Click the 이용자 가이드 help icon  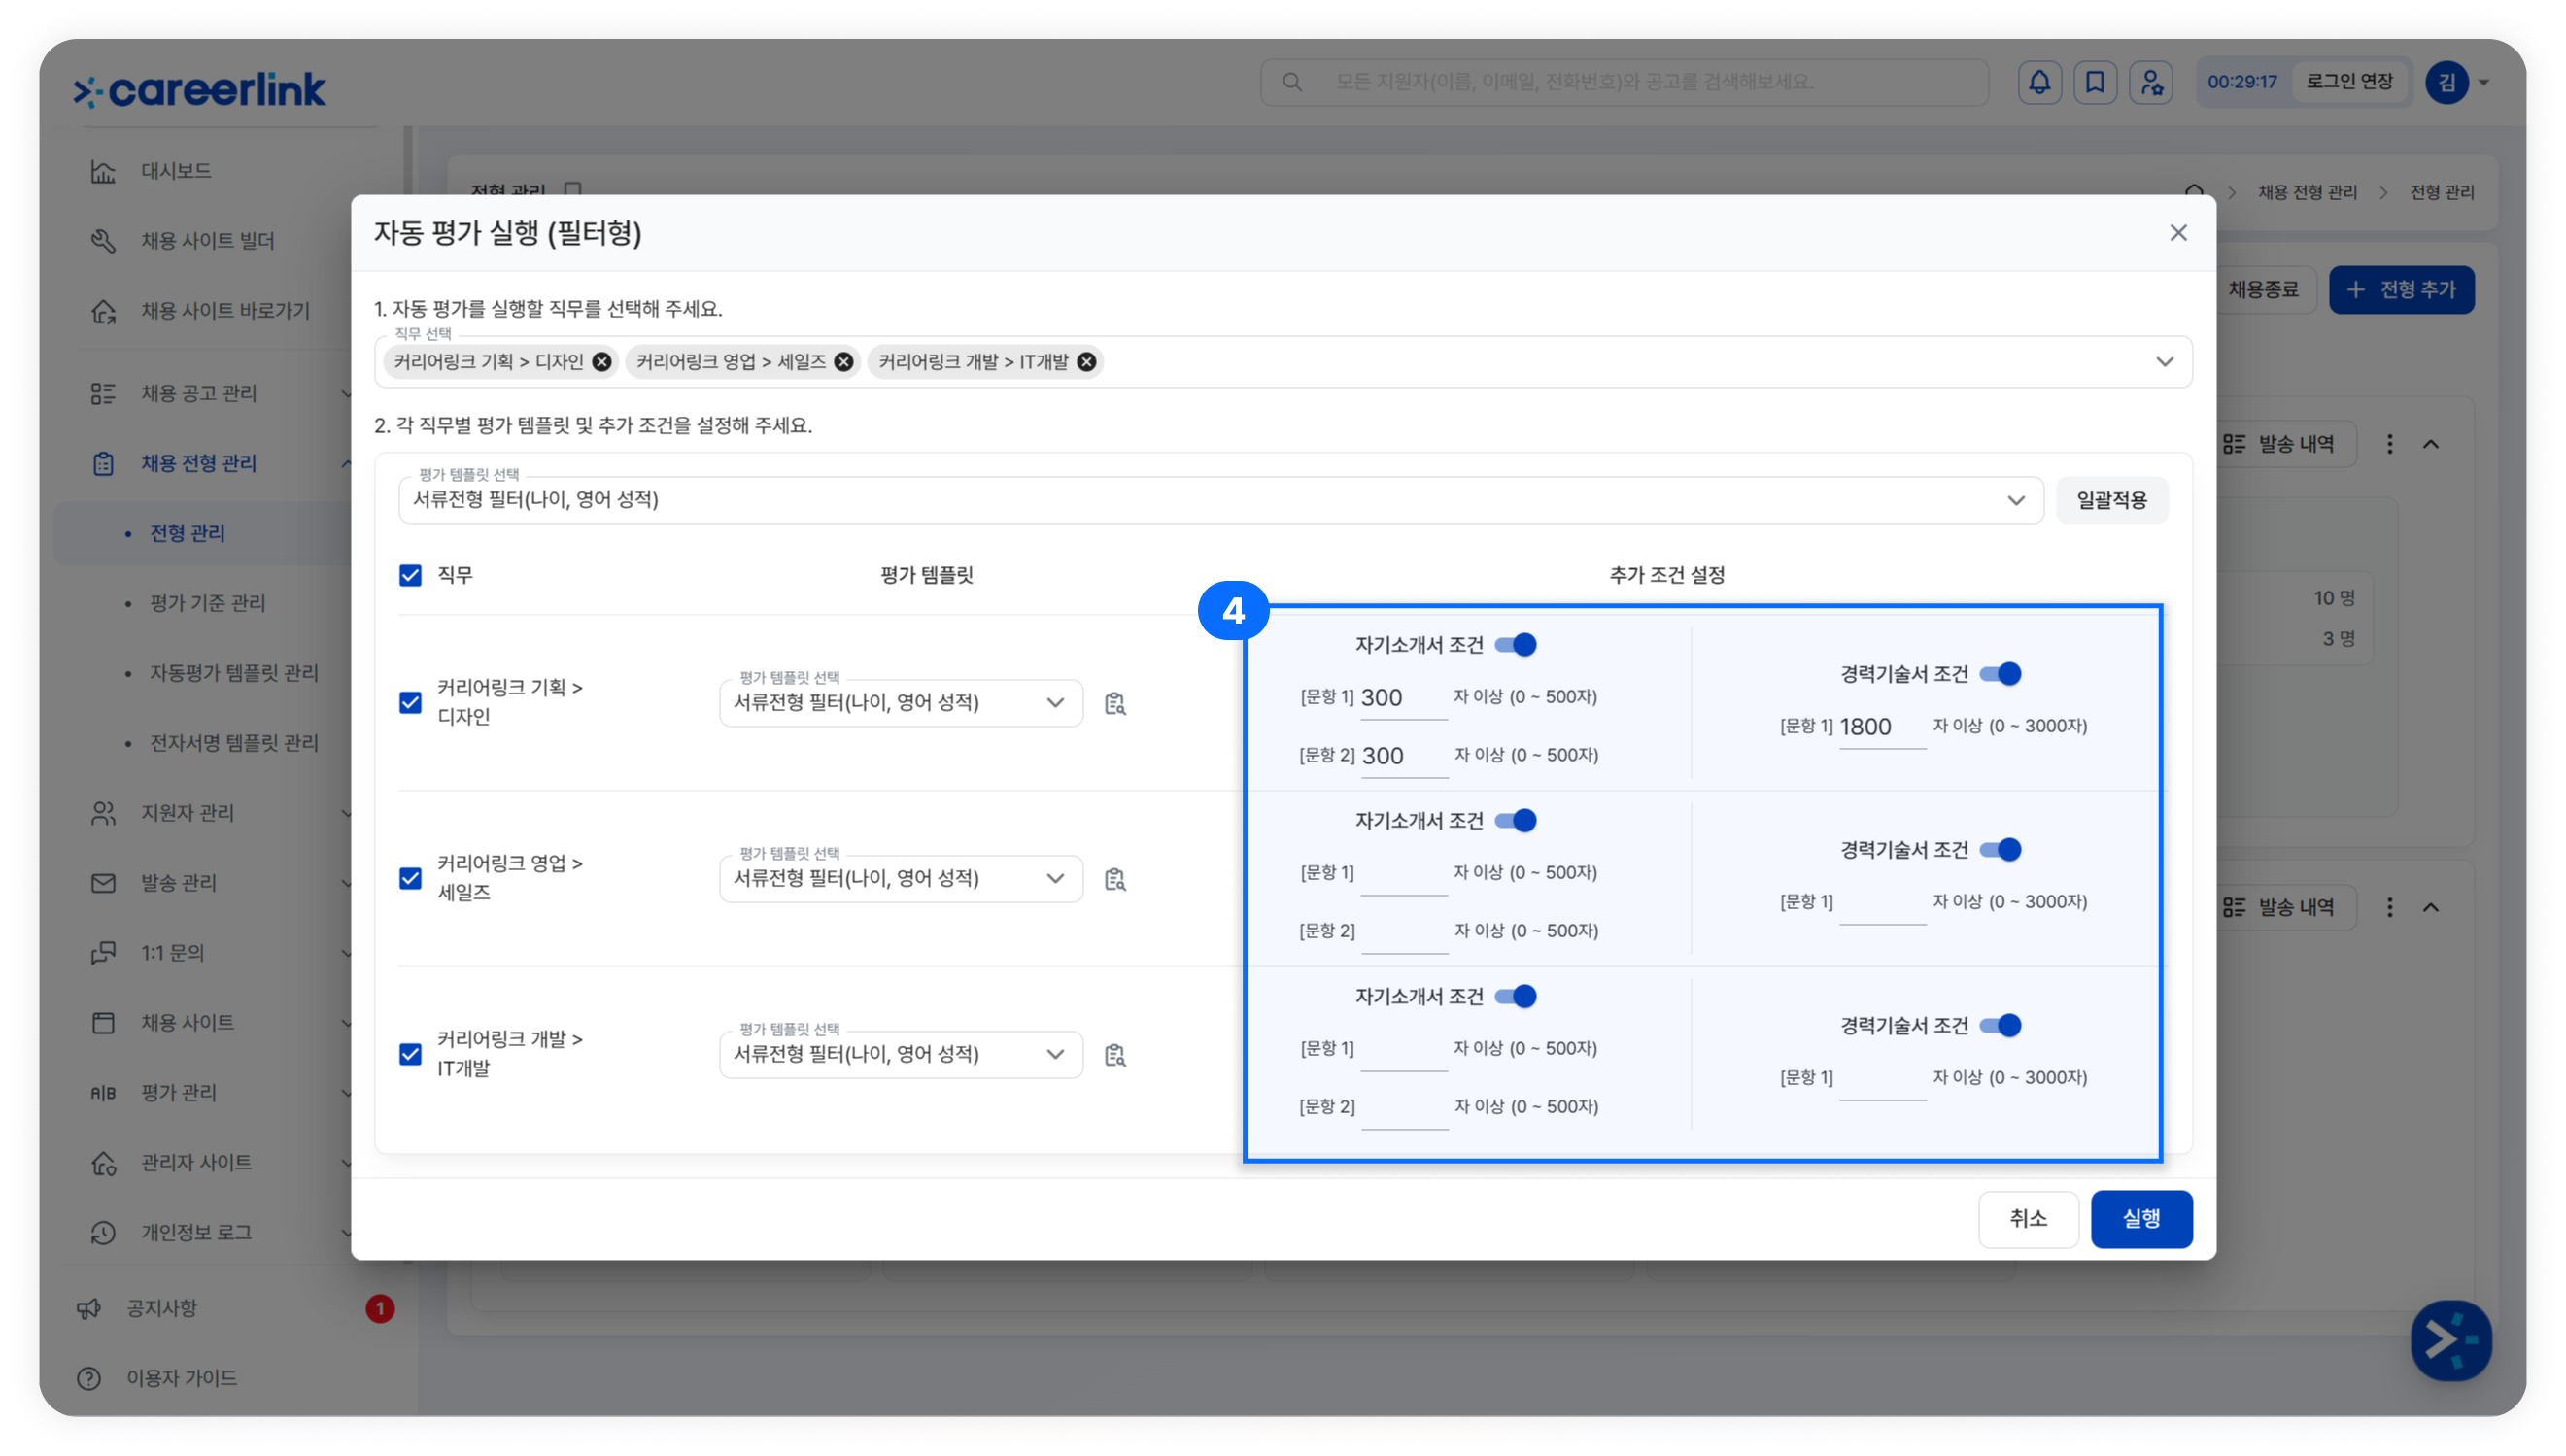point(89,1378)
